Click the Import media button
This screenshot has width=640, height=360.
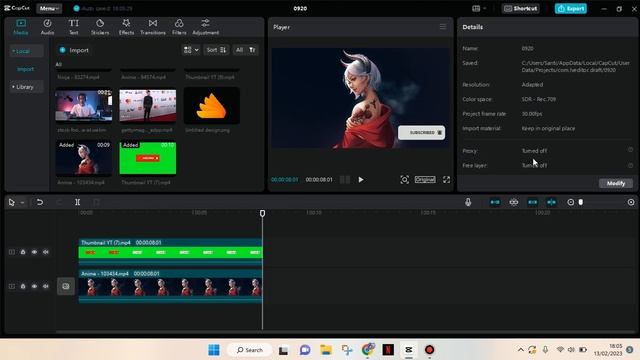(x=74, y=50)
